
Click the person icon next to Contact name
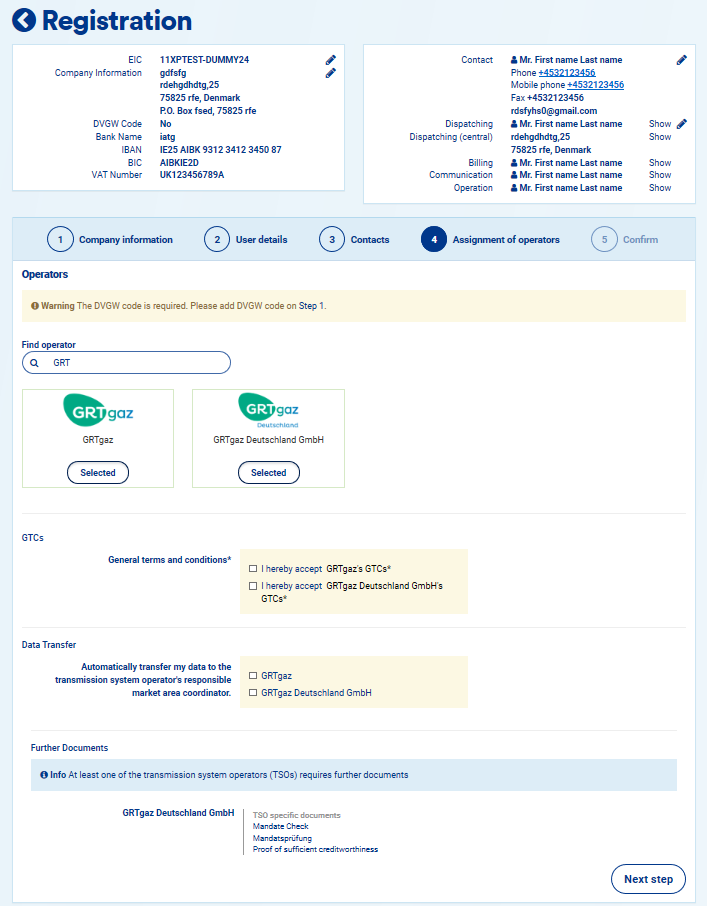coord(514,60)
